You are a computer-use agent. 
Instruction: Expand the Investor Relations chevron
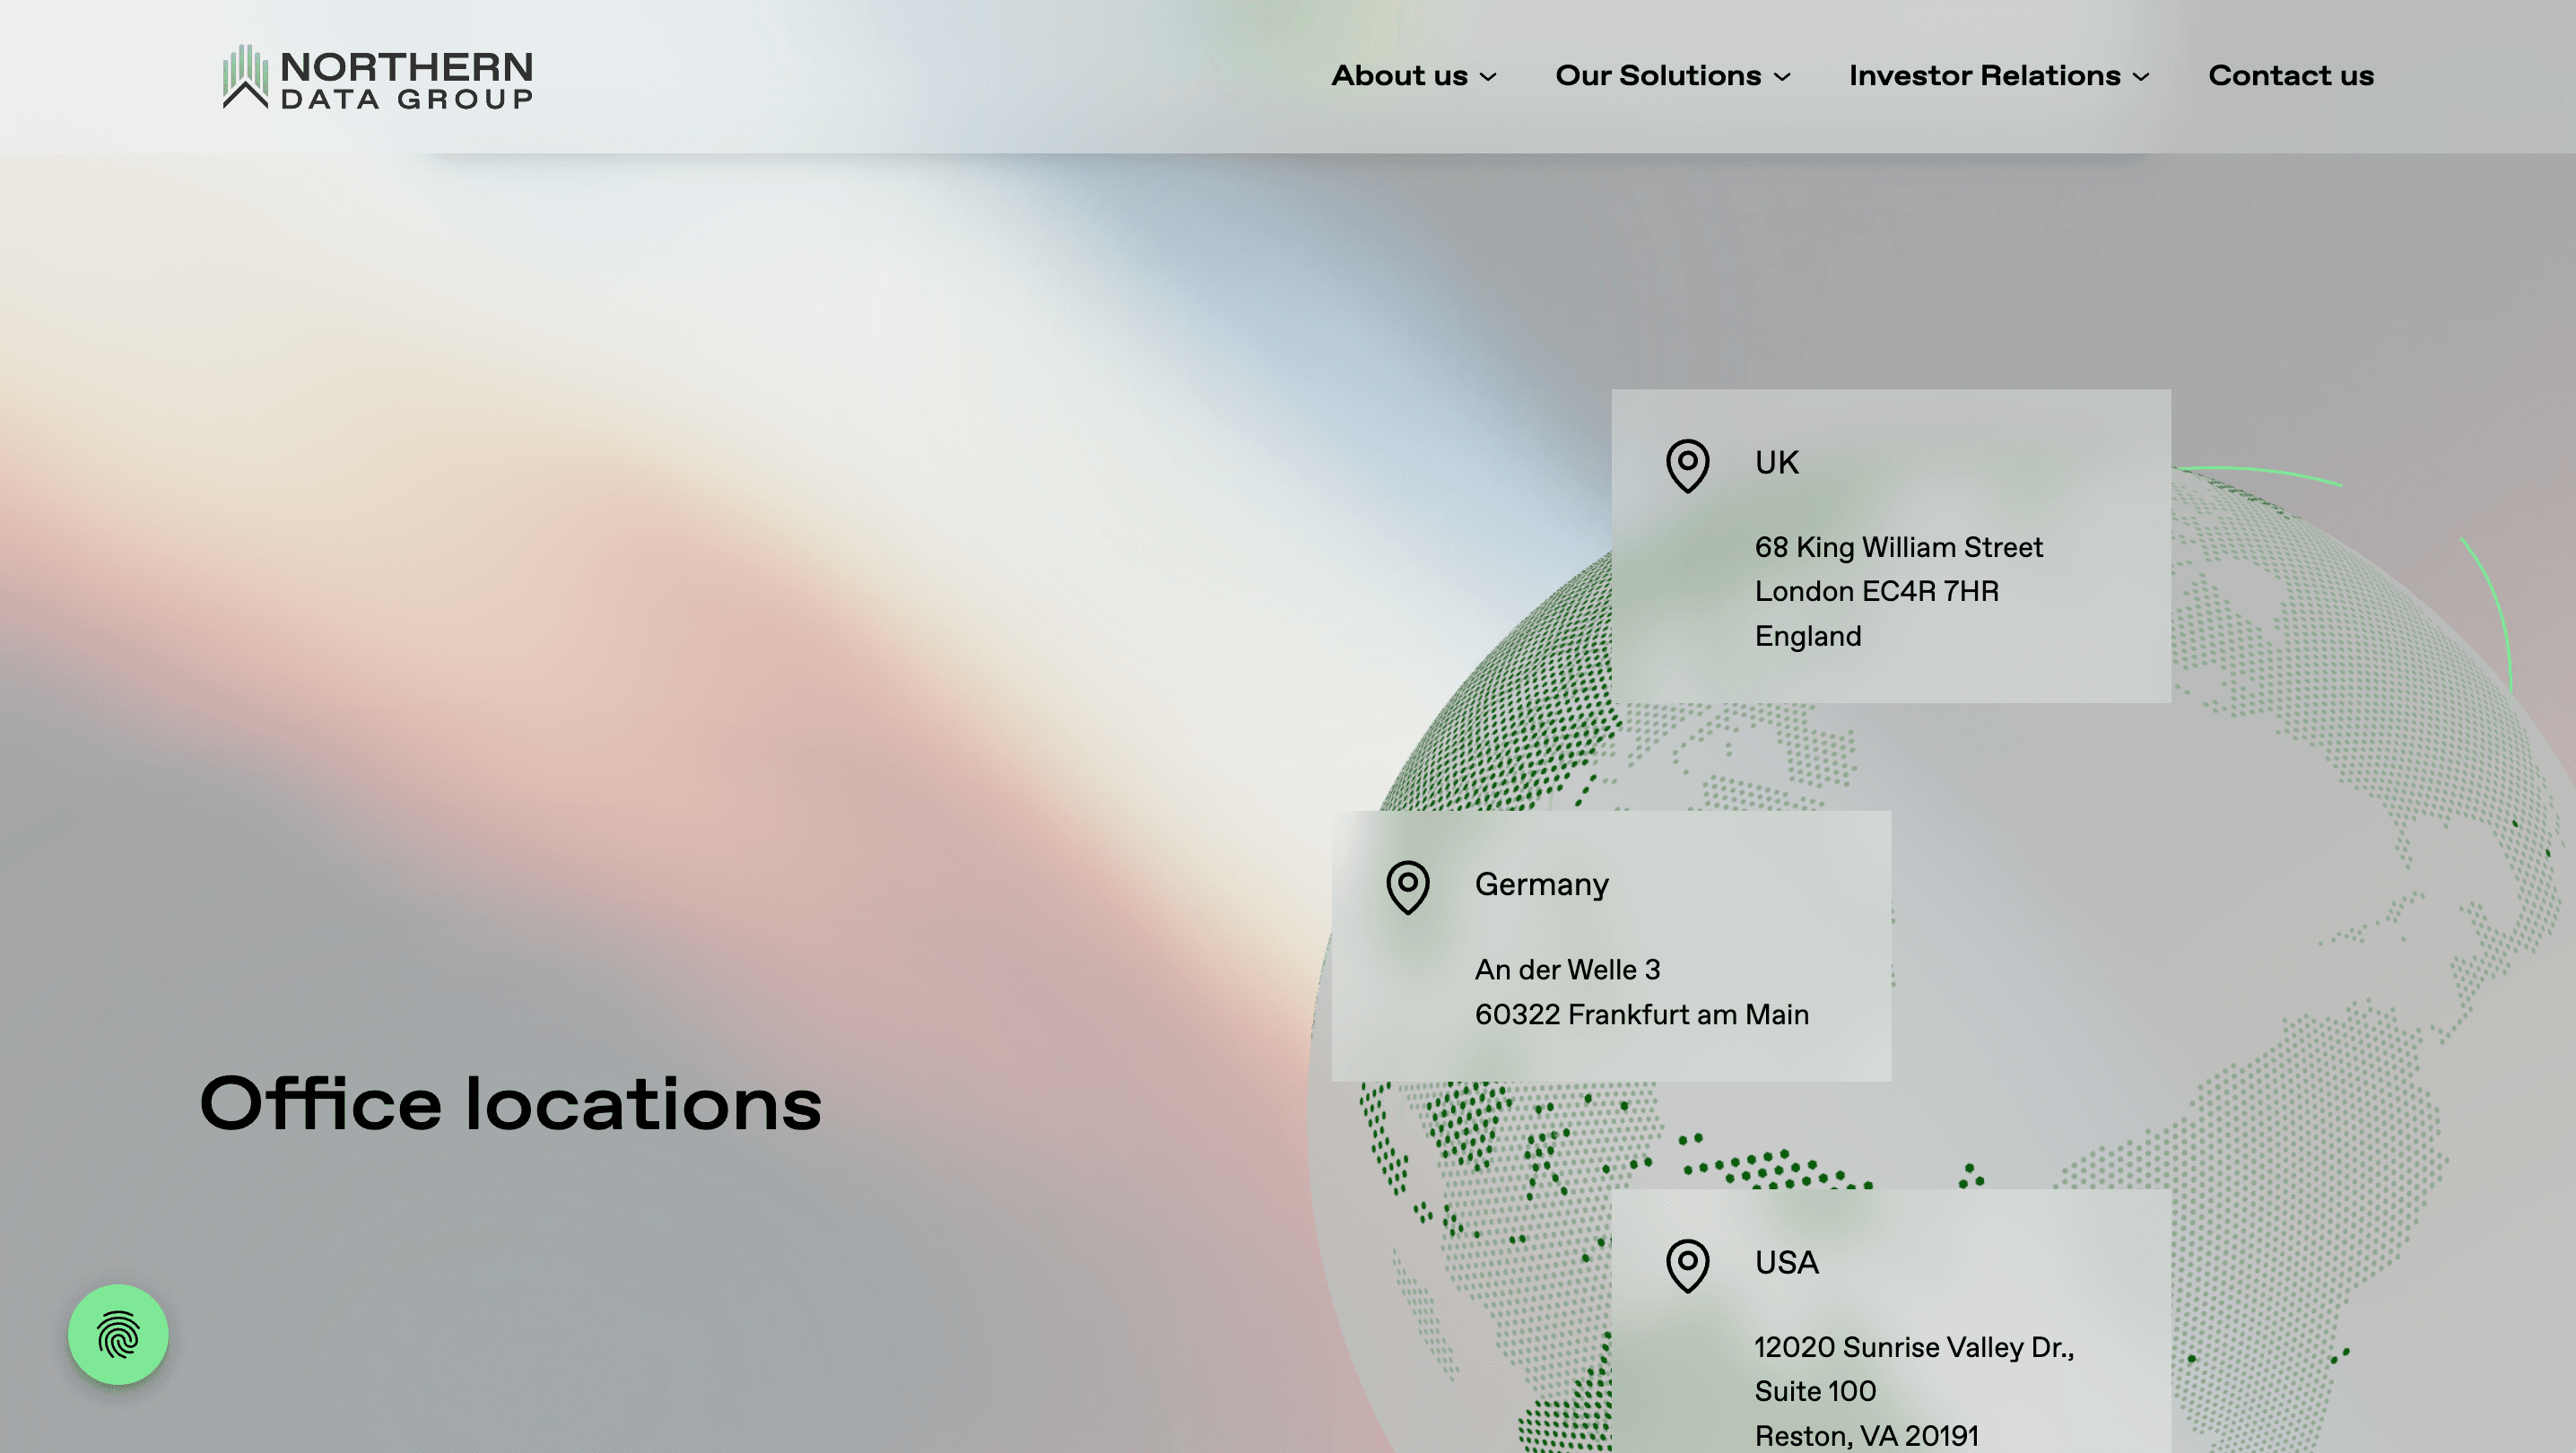coord(2141,77)
